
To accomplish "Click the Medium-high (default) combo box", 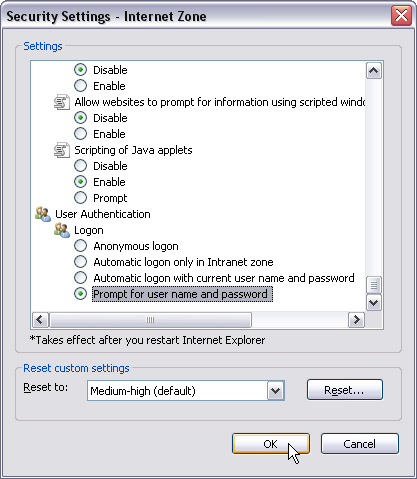I will [186, 391].
